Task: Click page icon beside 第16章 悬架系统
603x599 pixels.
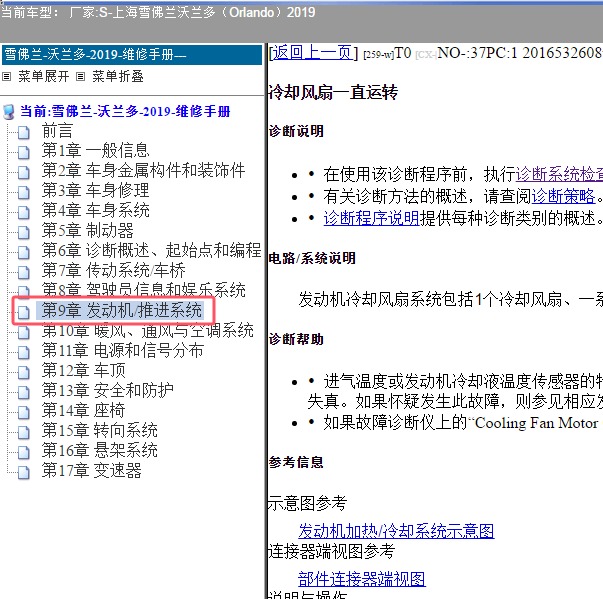Action: pos(24,452)
